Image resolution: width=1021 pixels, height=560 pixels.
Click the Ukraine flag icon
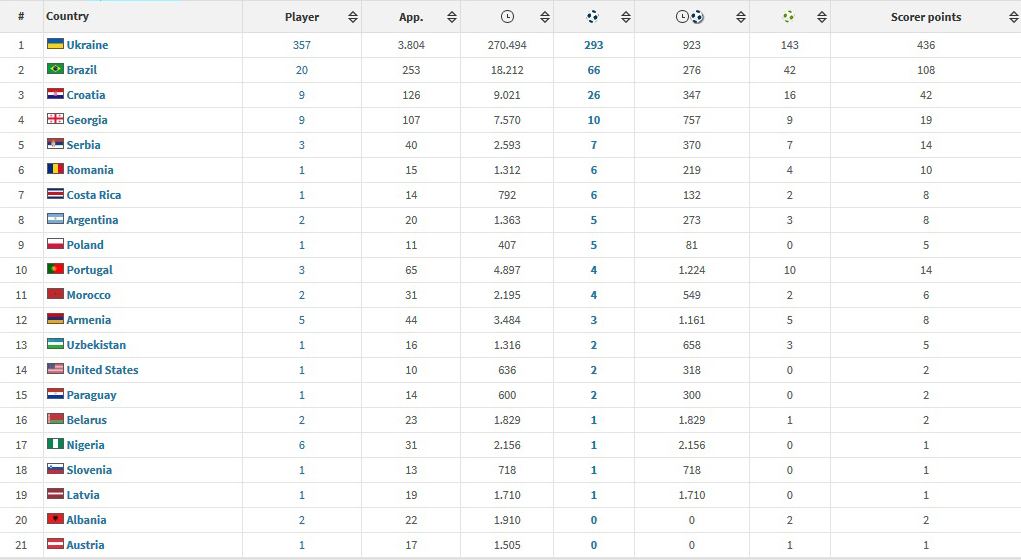(x=56, y=45)
